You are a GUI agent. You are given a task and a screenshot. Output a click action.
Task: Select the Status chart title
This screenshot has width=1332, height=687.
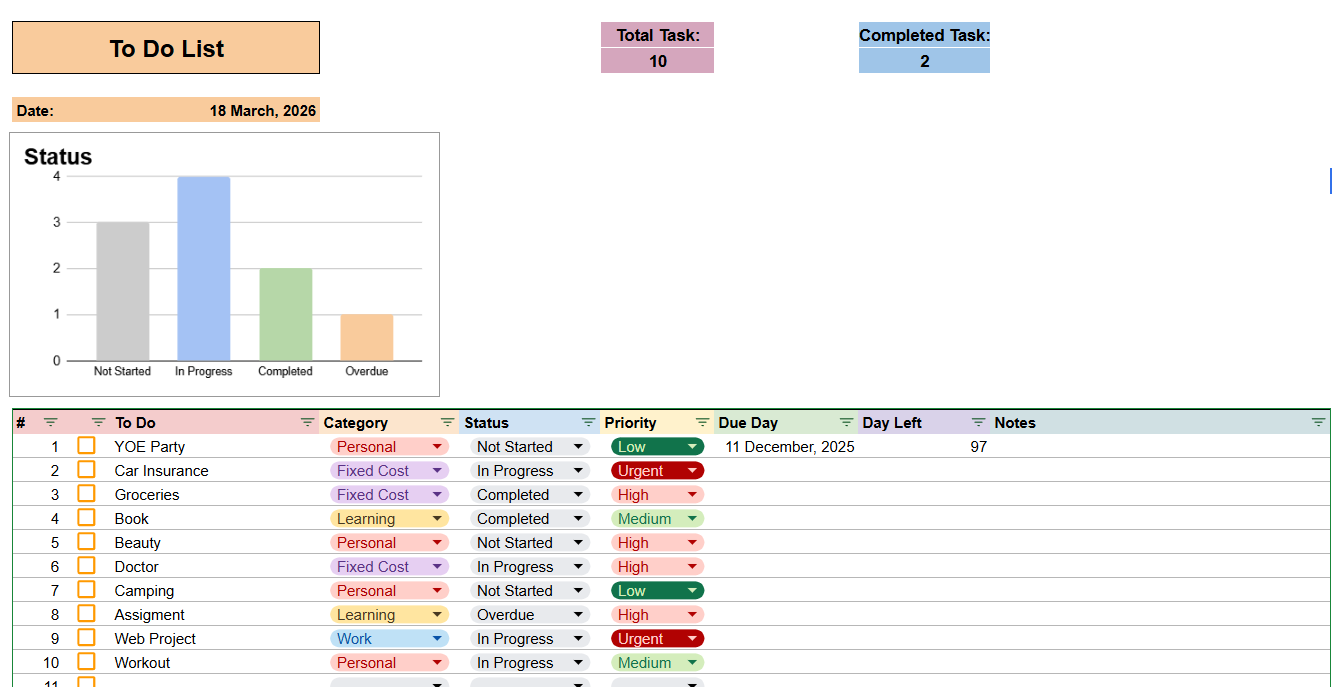coord(58,157)
